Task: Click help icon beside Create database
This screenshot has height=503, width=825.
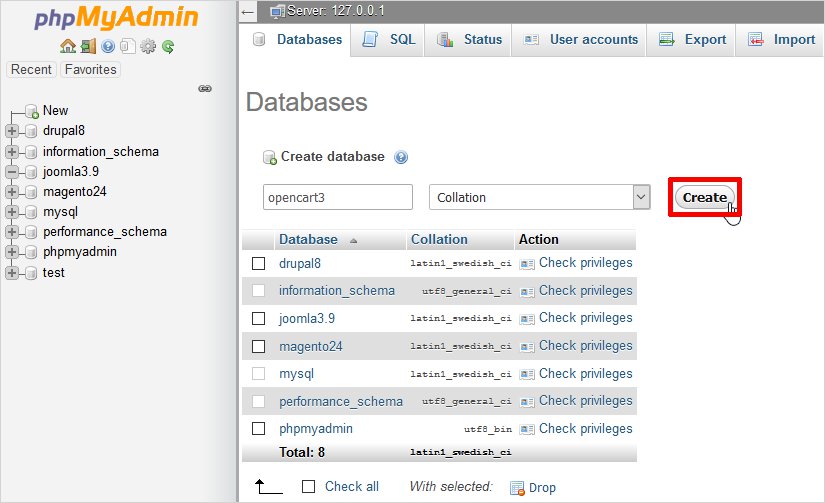Action: [x=401, y=157]
